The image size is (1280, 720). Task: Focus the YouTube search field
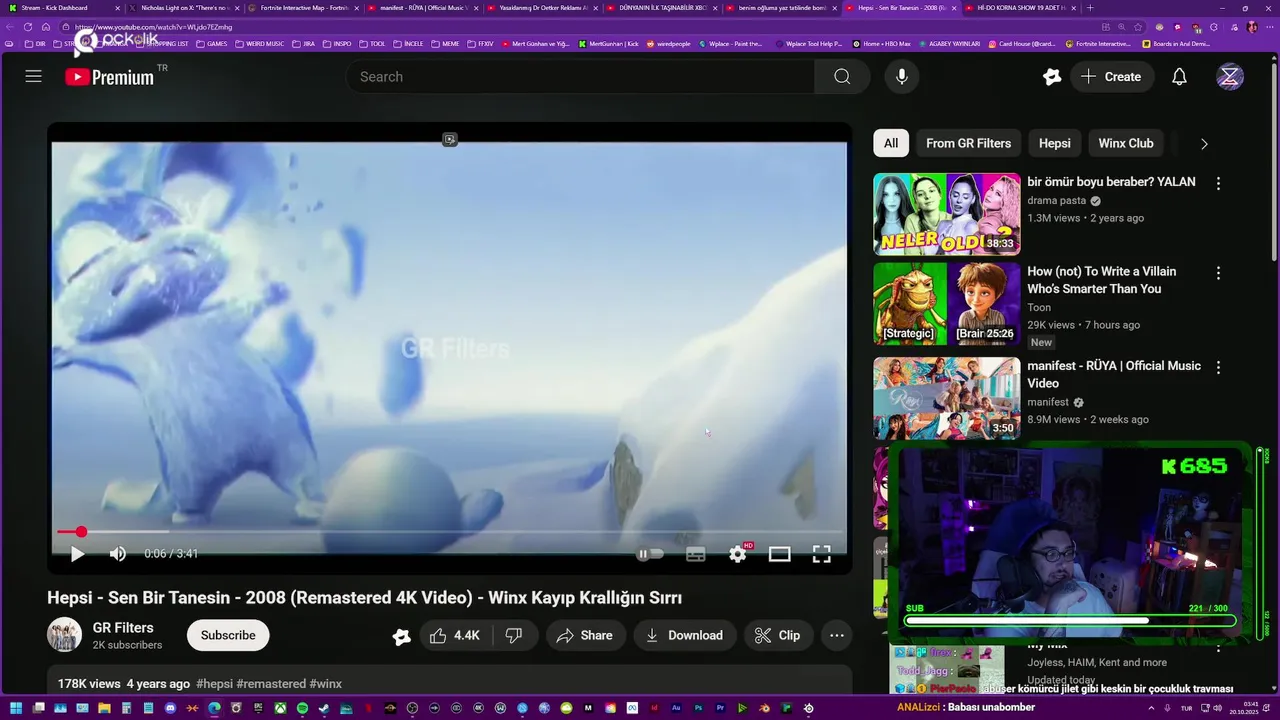580,77
